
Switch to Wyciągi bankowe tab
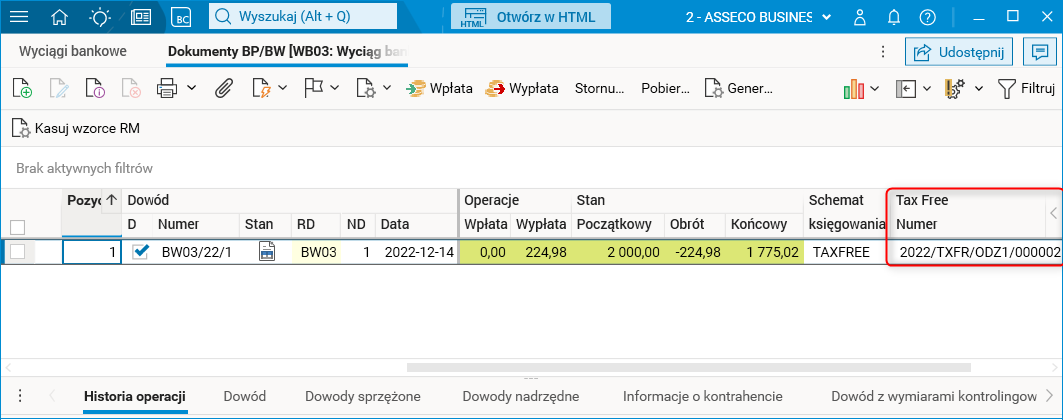click(73, 51)
